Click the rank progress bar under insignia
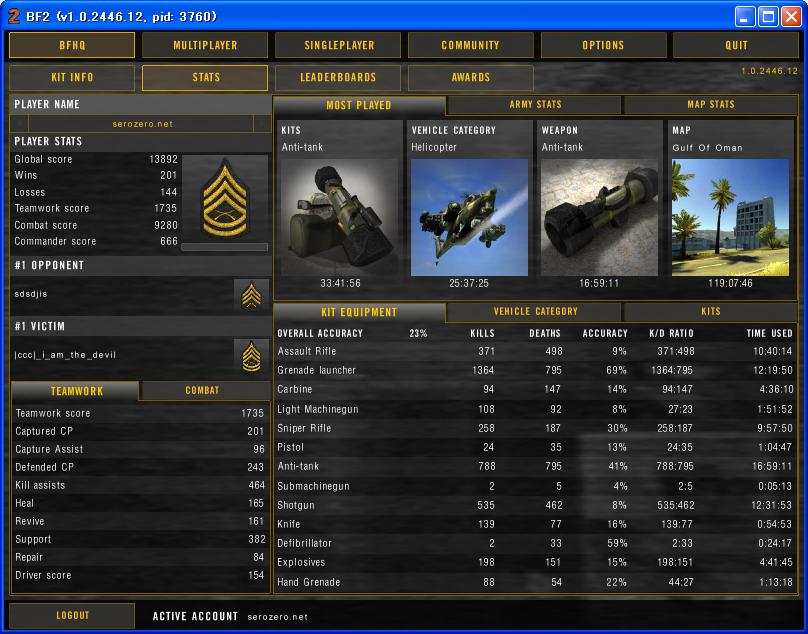The image size is (808, 634). pyautogui.click(x=225, y=247)
